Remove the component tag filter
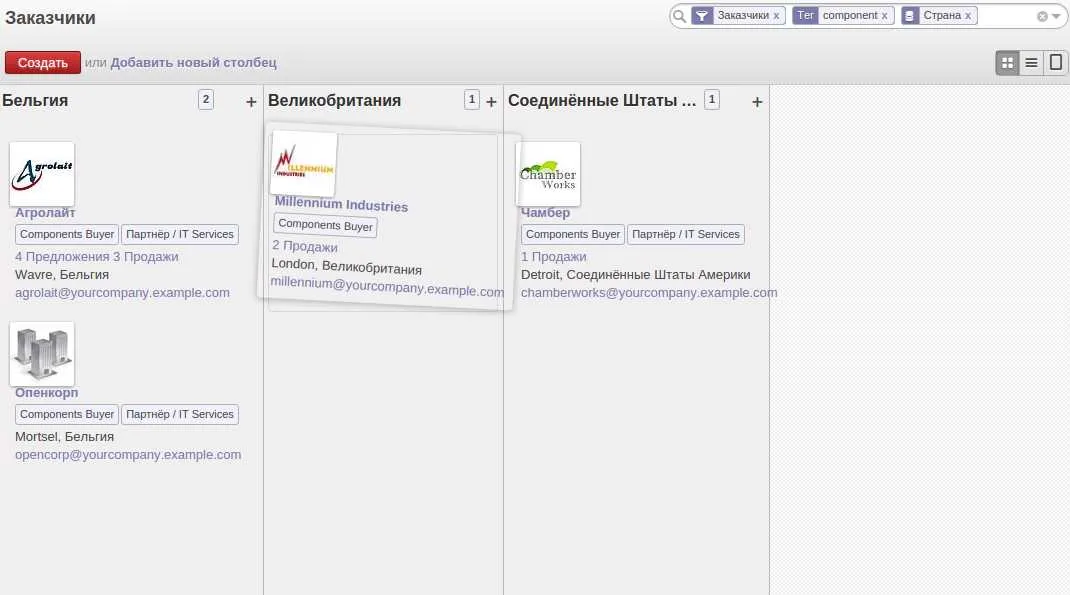The image size is (1070, 595). [884, 16]
